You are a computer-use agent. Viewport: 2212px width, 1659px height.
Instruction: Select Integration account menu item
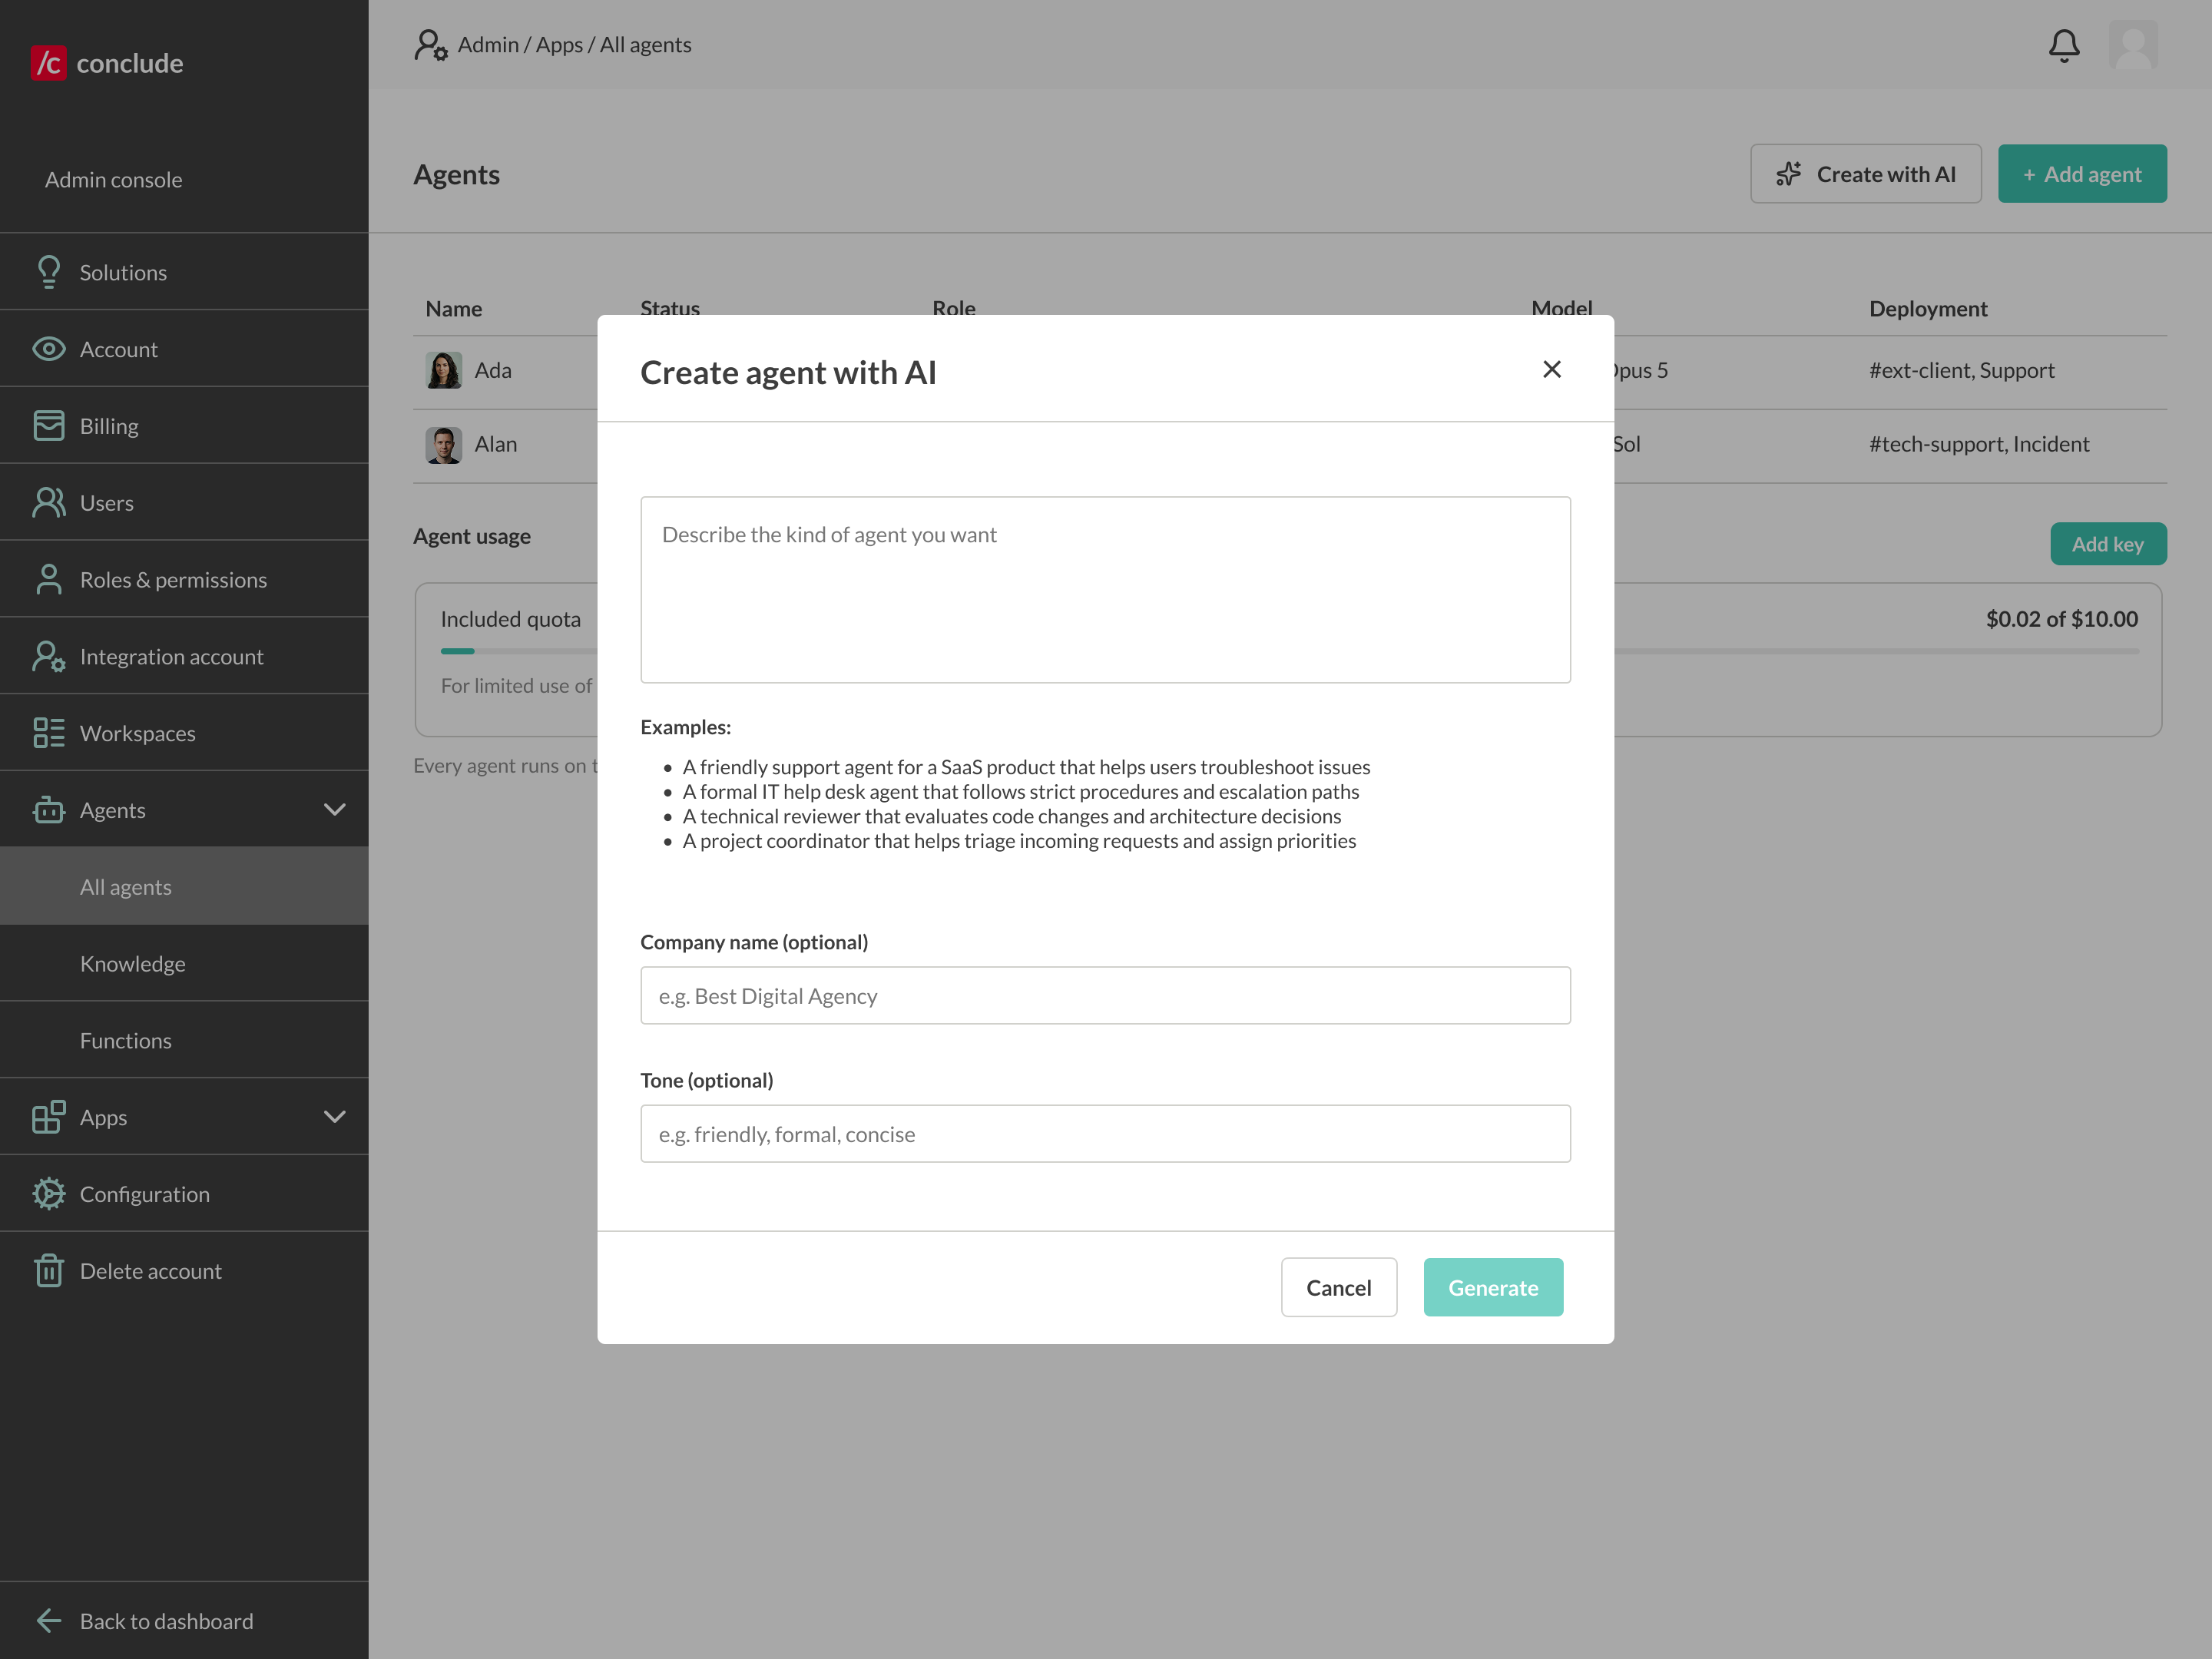[x=184, y=656]
